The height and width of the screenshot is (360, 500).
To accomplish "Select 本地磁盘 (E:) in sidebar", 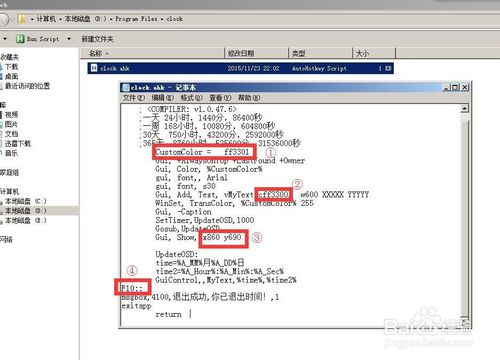I will point(25,220).
